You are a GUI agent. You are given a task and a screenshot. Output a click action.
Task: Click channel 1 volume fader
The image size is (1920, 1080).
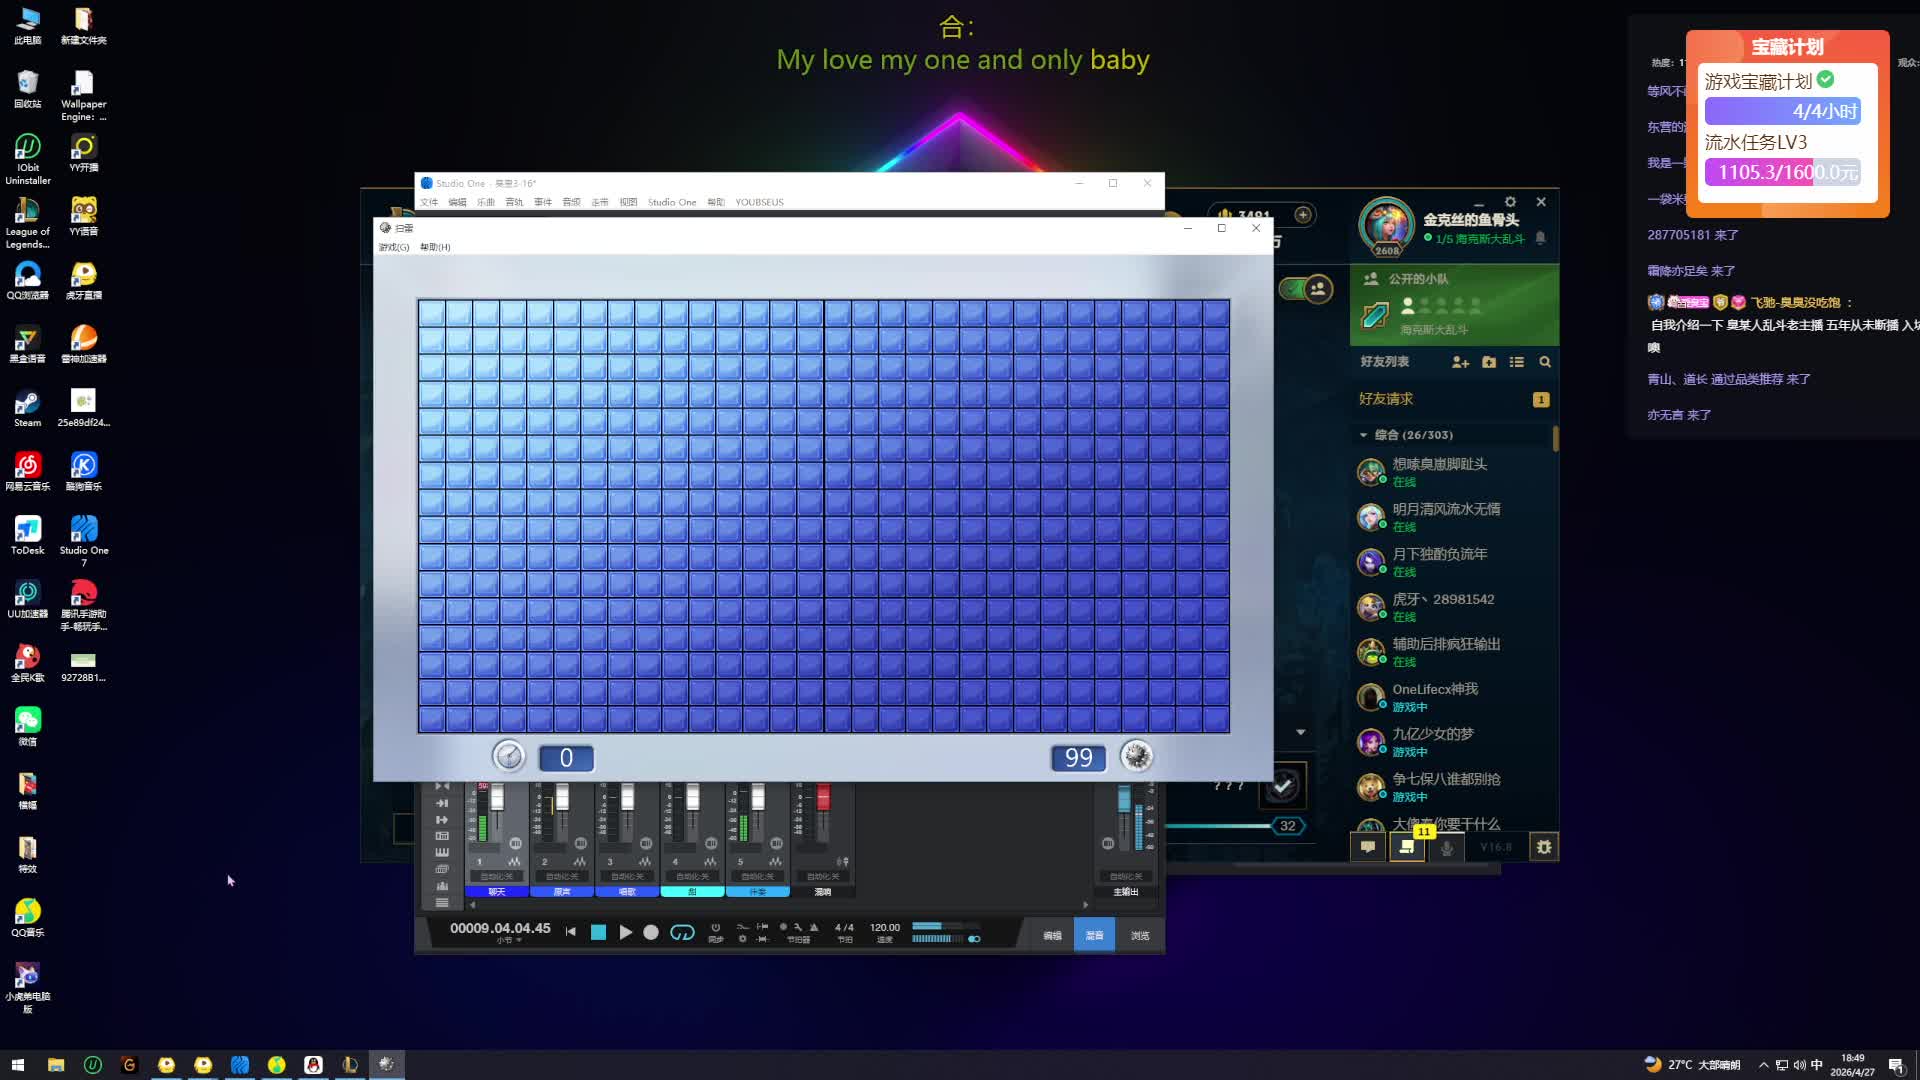click(497, 798)
